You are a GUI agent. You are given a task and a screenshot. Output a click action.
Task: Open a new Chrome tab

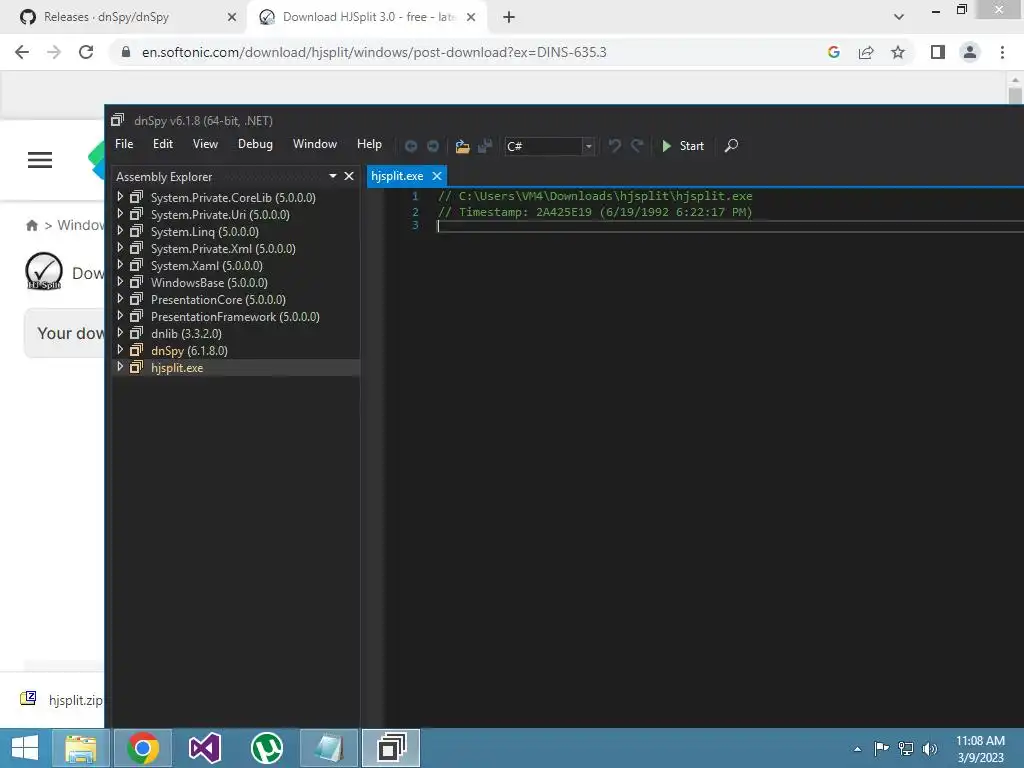tap(509, 17)
